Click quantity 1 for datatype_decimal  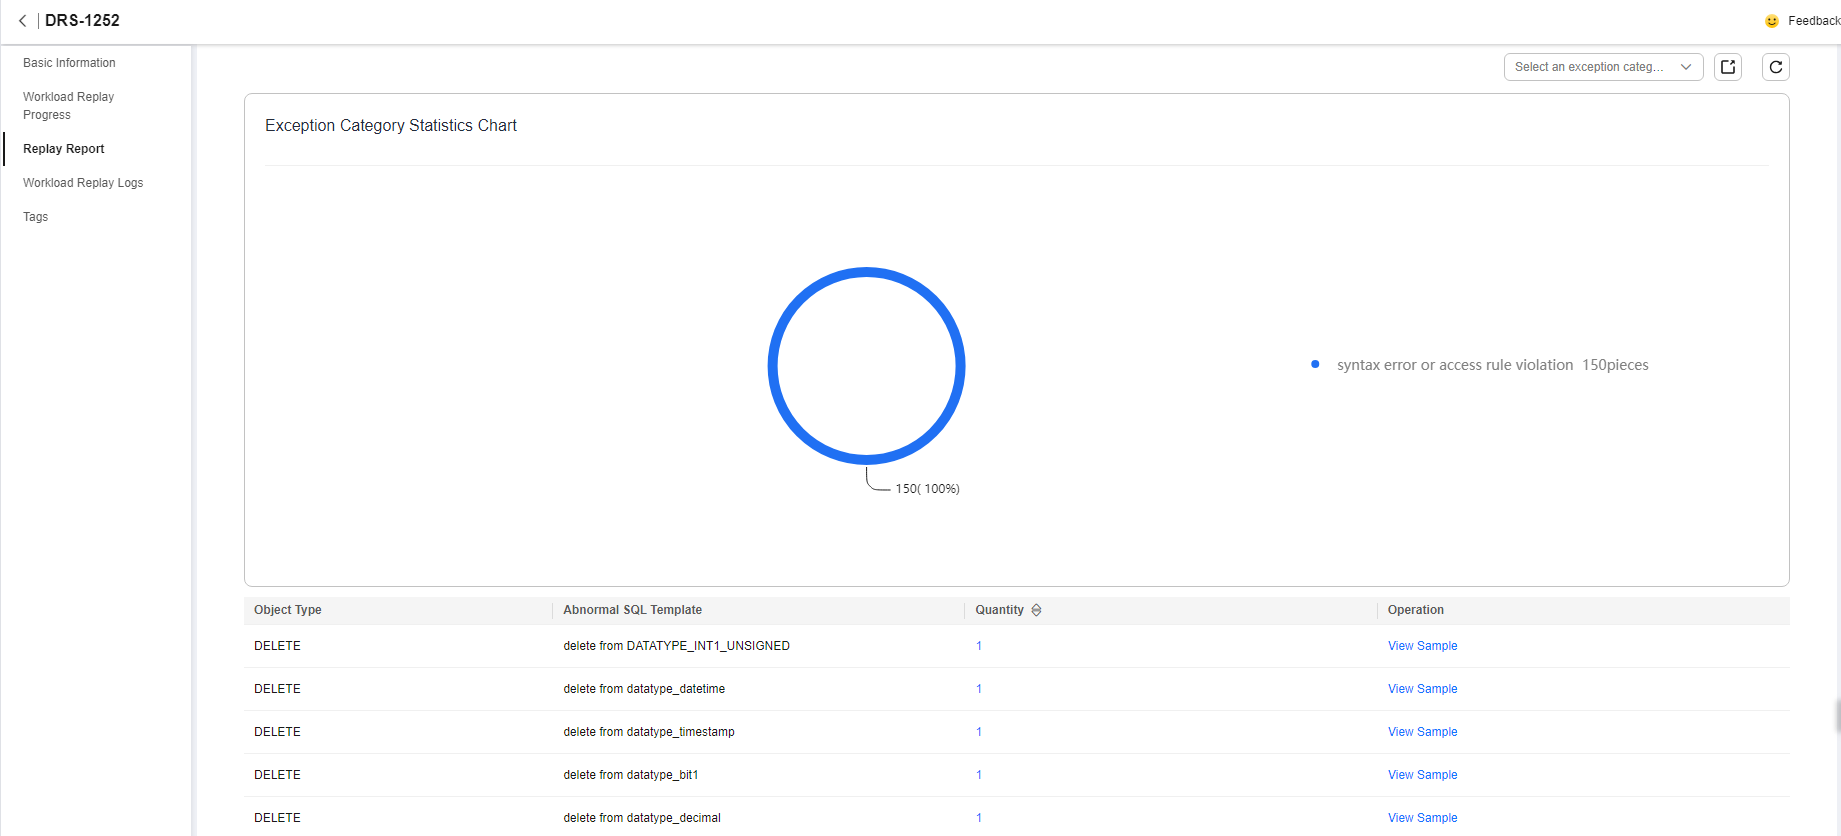(979, 818)
